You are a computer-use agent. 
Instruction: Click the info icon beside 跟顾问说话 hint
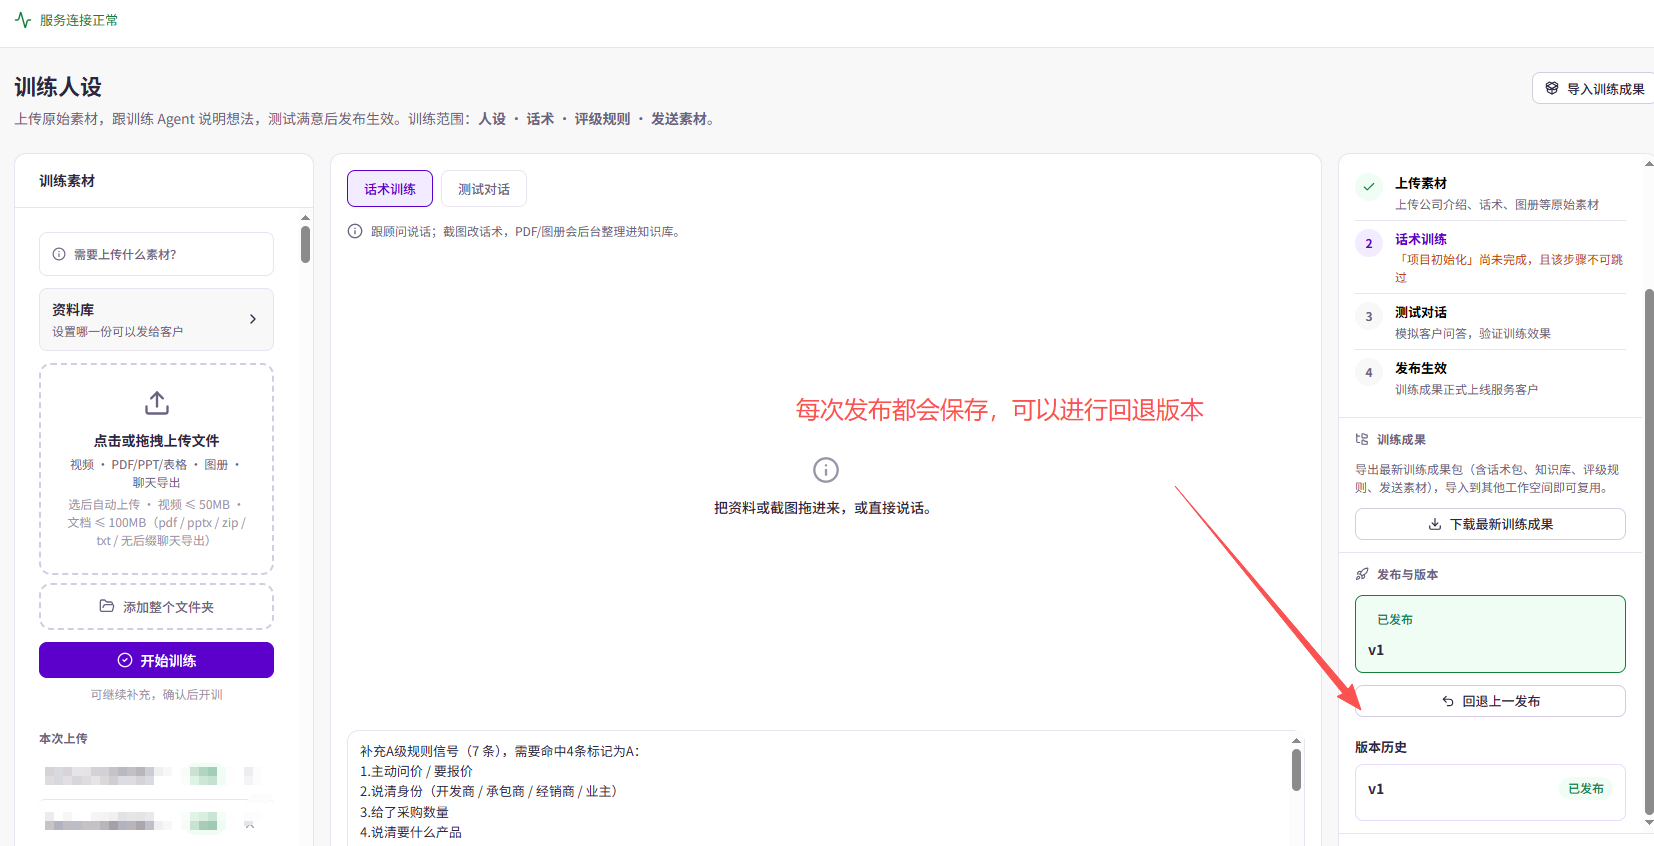[355, 231]
